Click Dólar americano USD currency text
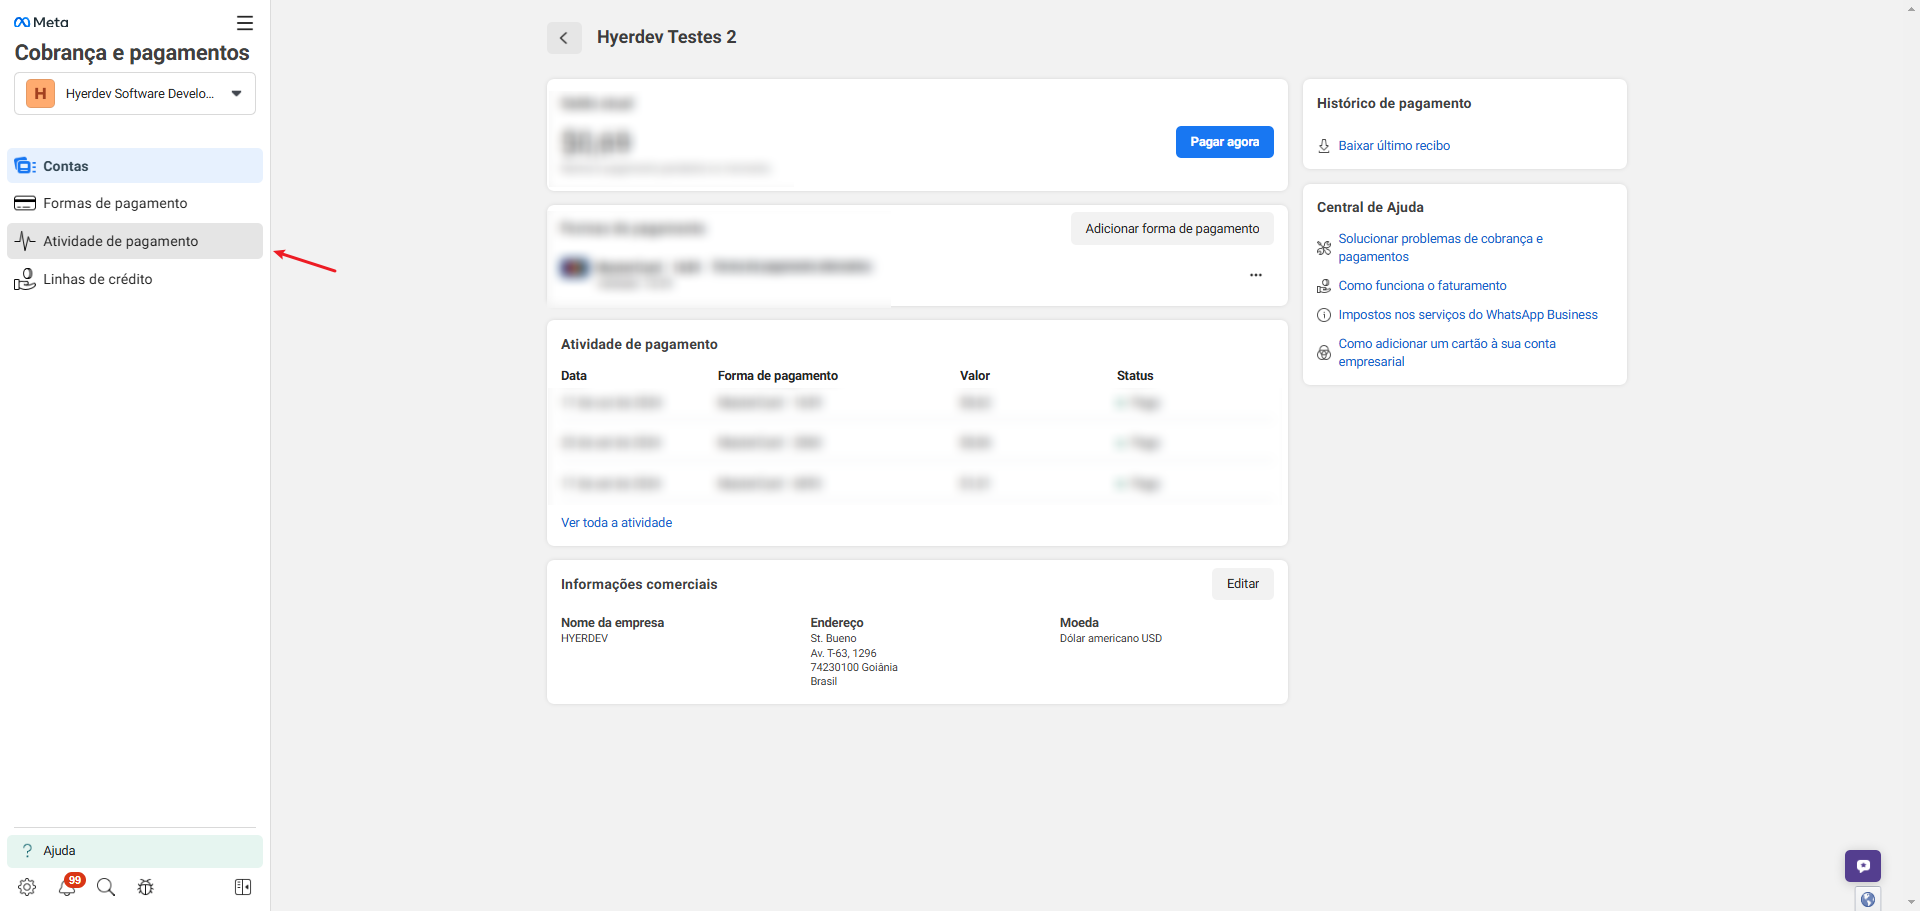This screenshot has width=1920, height=911. tap(1111, 639)
